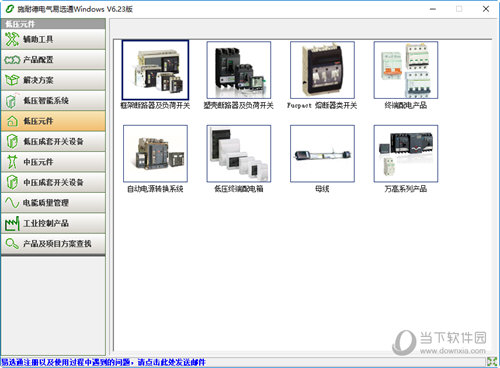Click the 低压终端配电箱 caption text
500x368 pixels.
pos(239,189)
